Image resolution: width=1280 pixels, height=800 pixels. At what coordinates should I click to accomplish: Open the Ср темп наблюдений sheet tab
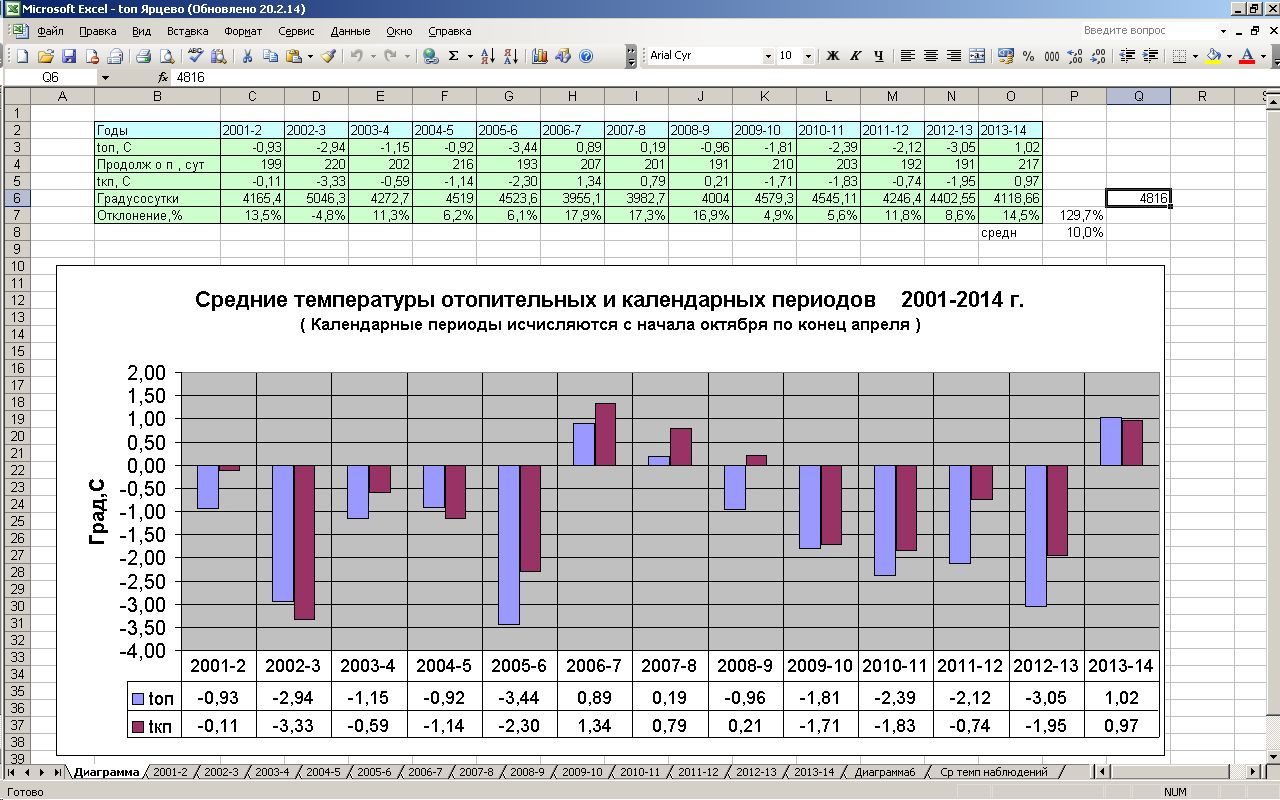click(994, 772)
